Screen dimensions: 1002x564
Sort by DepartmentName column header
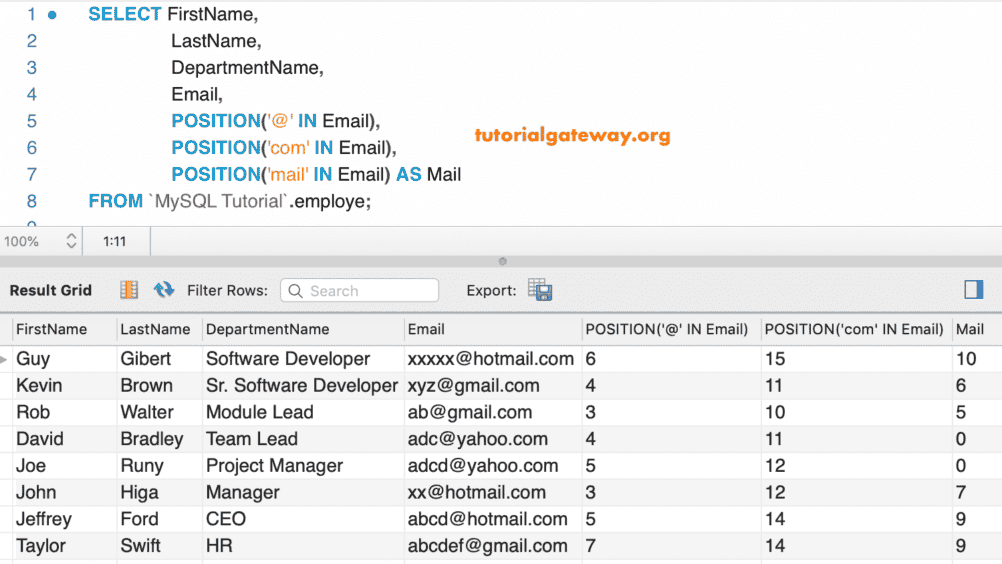click(x=267, y=329)
